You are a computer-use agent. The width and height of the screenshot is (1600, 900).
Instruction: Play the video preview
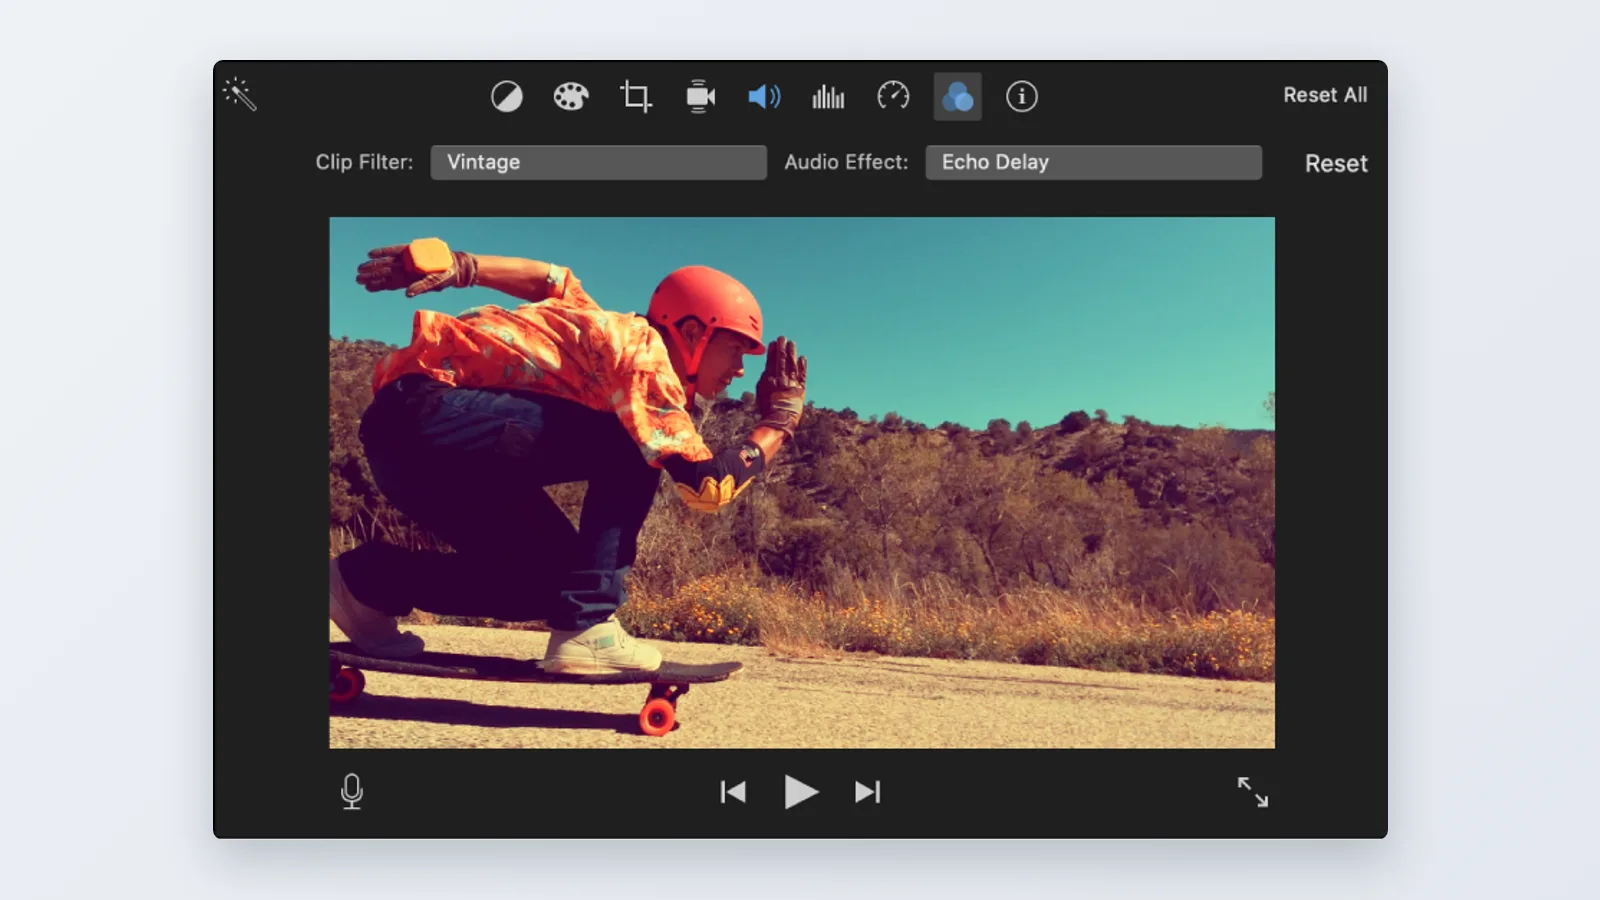(801, 792)
